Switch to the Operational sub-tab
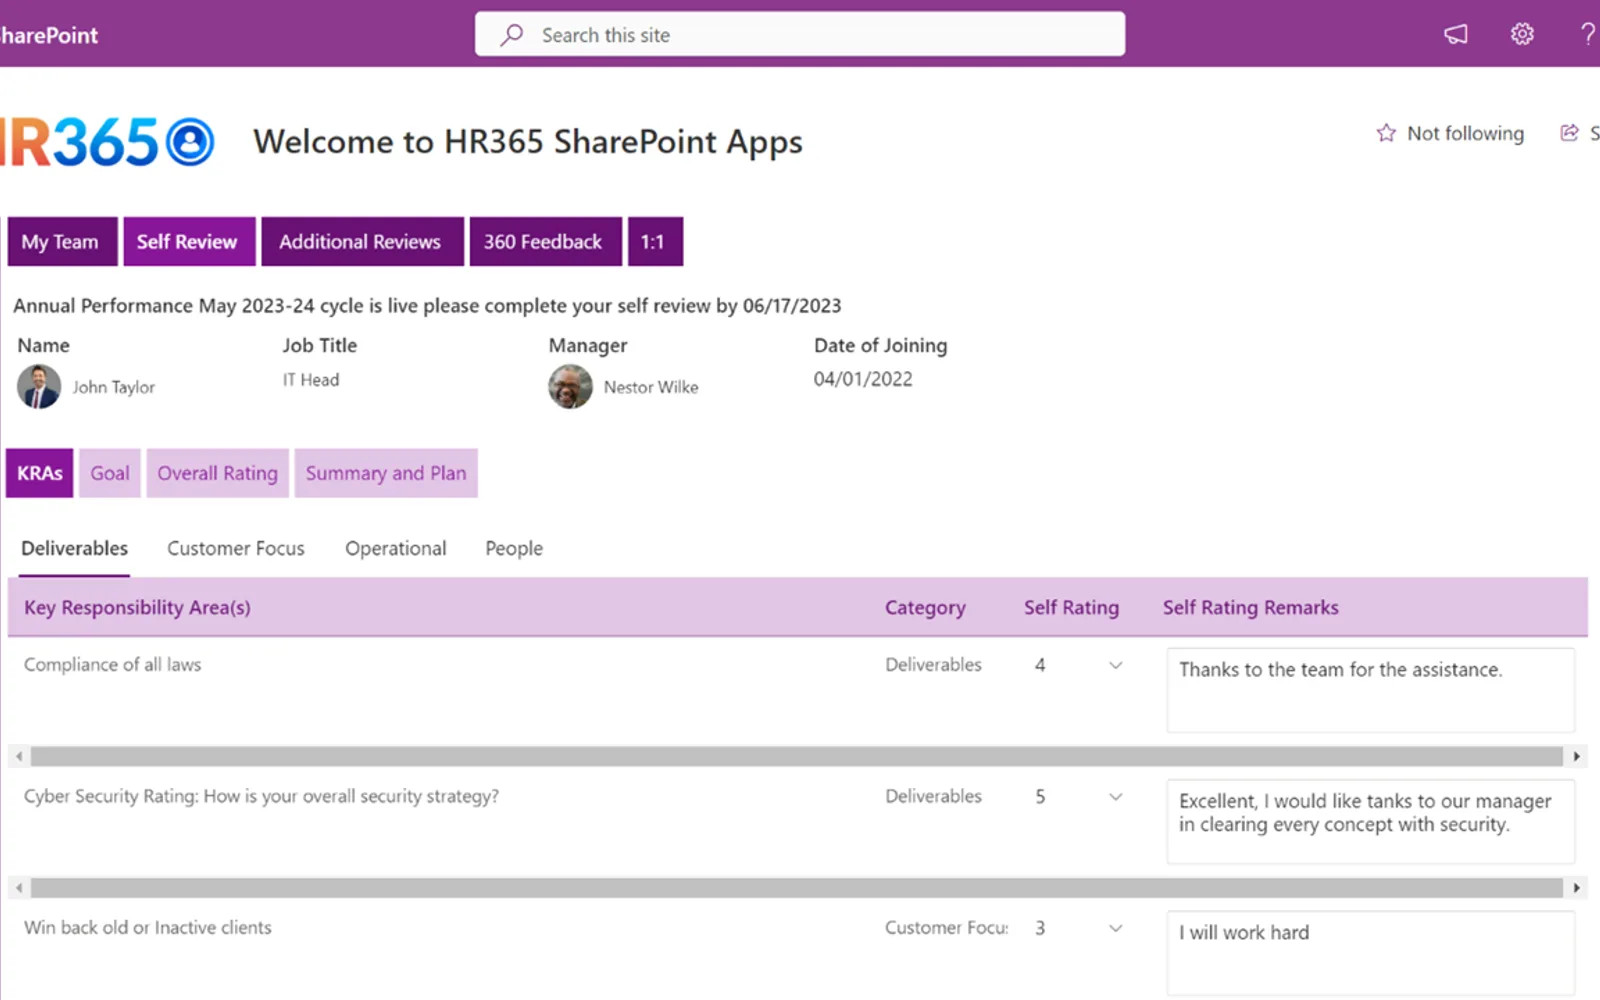Viewport: 1600px width, 1000px height. [x=396, y=549]
